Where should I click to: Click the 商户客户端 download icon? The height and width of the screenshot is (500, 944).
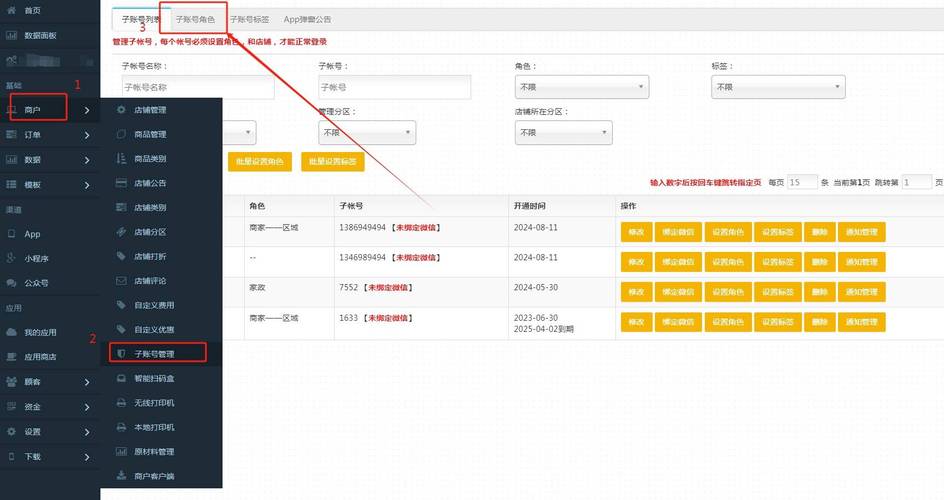[121, 475]
